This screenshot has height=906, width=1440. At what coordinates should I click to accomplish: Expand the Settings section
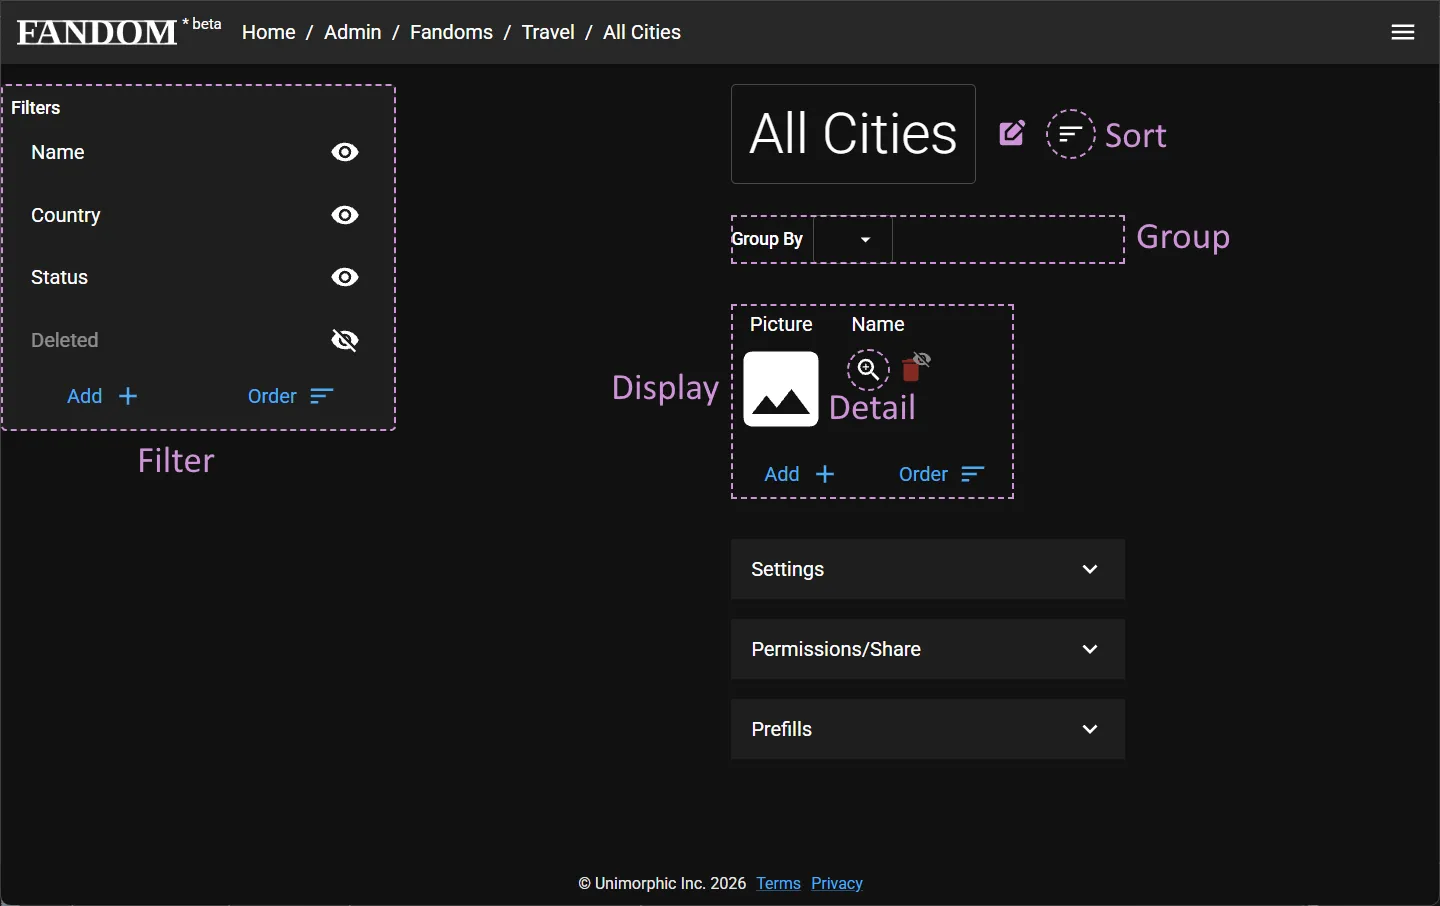[x=928, y=569]
